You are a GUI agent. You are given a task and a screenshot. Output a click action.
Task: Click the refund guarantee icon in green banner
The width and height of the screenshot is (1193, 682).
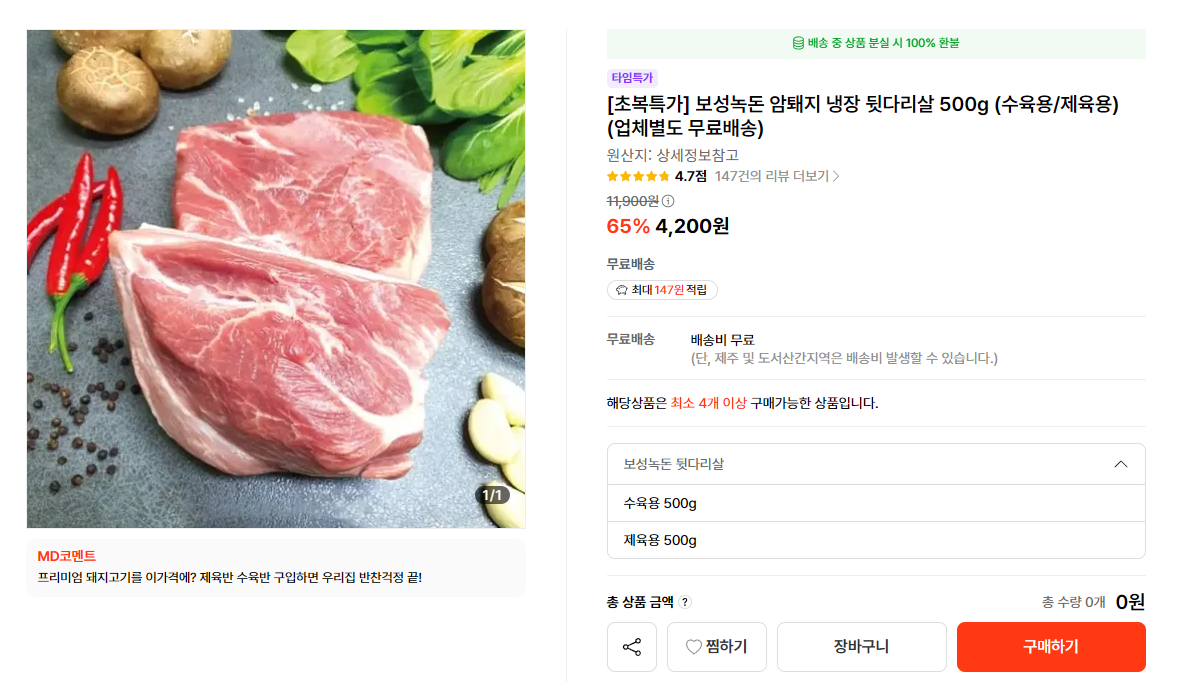798,43
